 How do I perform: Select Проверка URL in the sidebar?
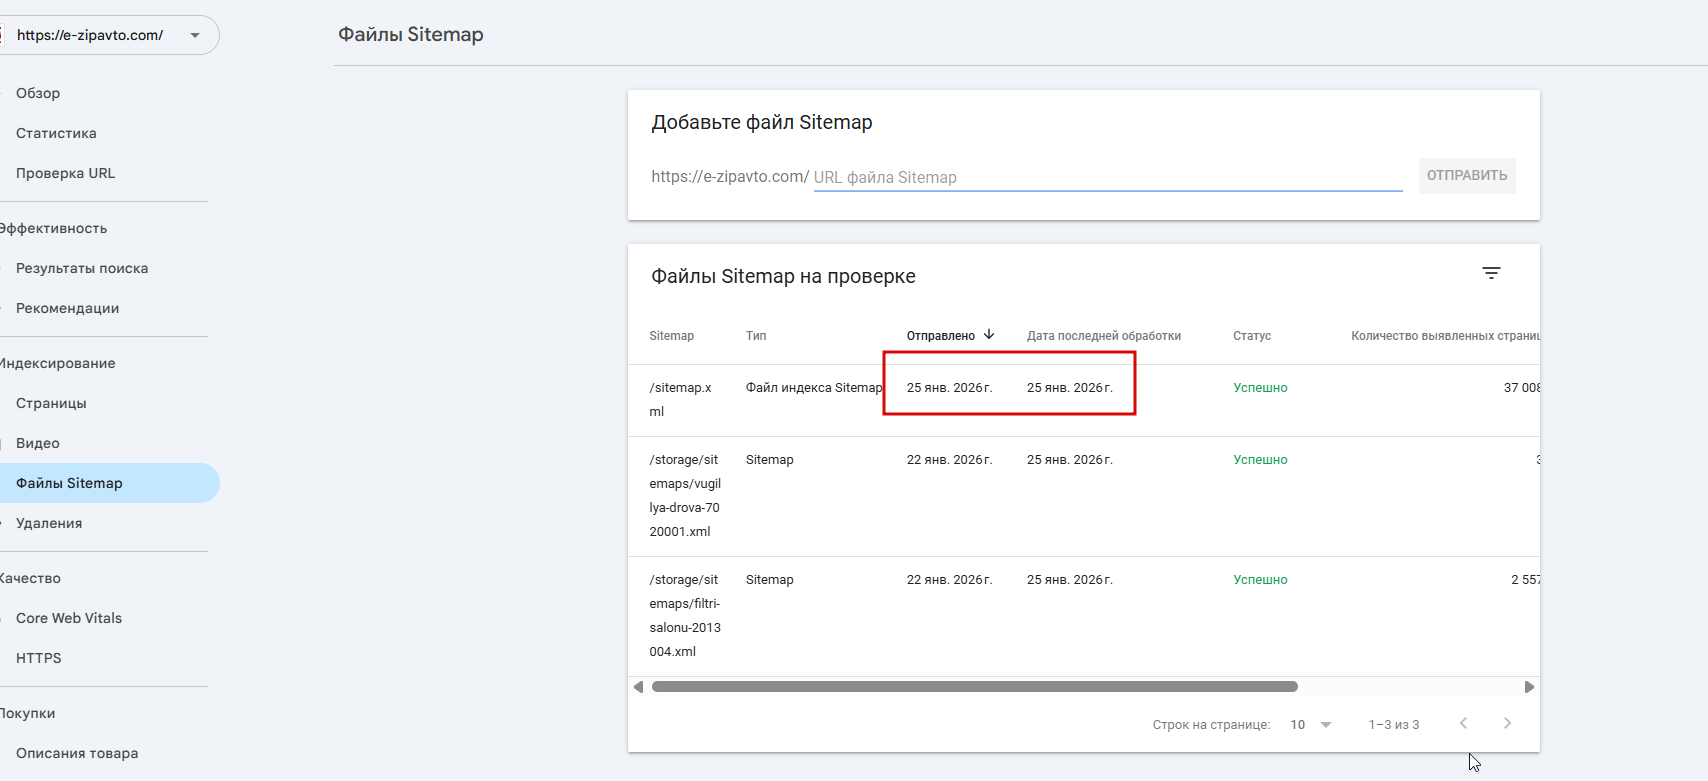click(x=65, y=173)
